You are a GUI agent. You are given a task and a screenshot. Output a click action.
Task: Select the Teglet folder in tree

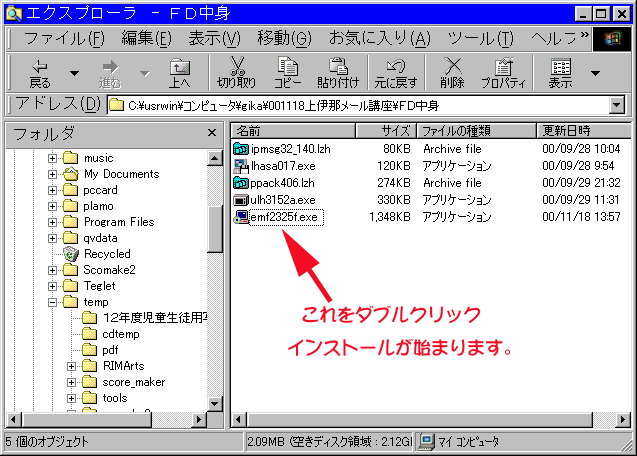pos(100,286)
